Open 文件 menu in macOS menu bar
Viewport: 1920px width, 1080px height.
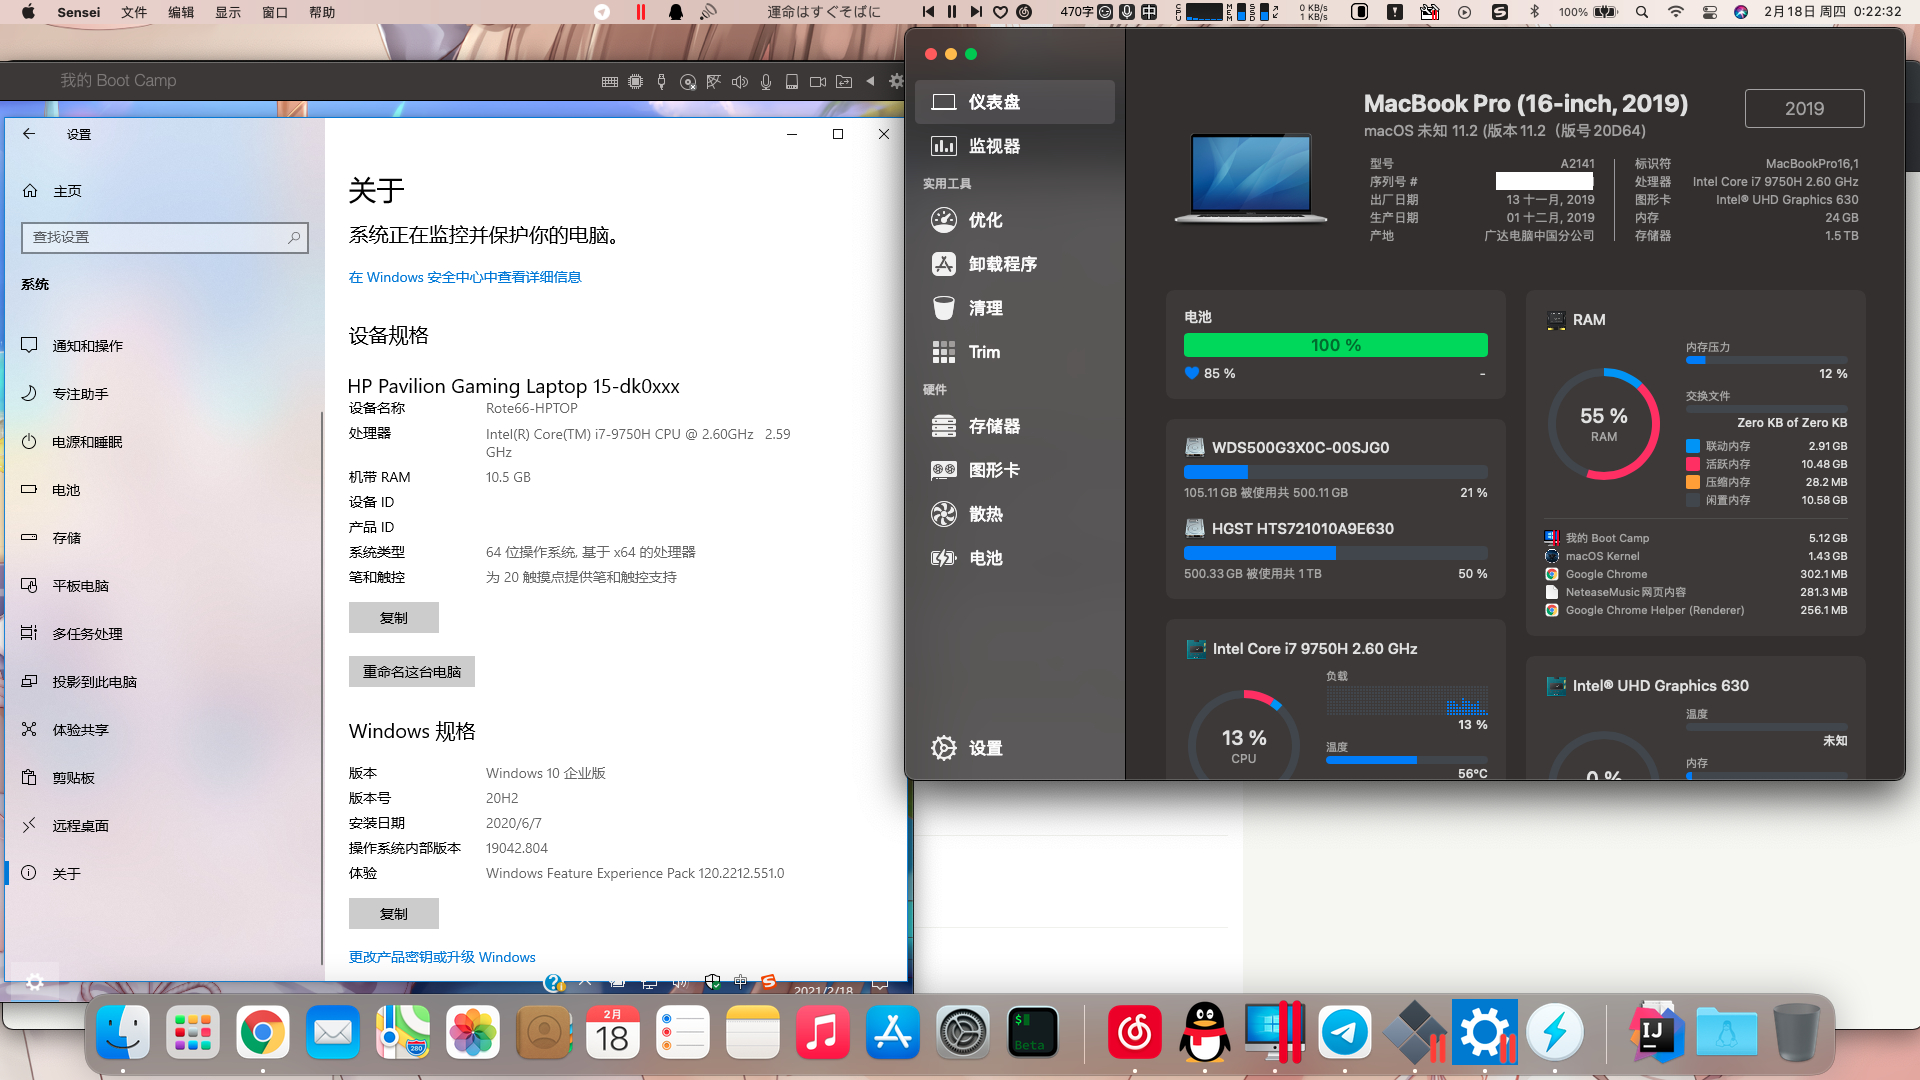(134, 12)
